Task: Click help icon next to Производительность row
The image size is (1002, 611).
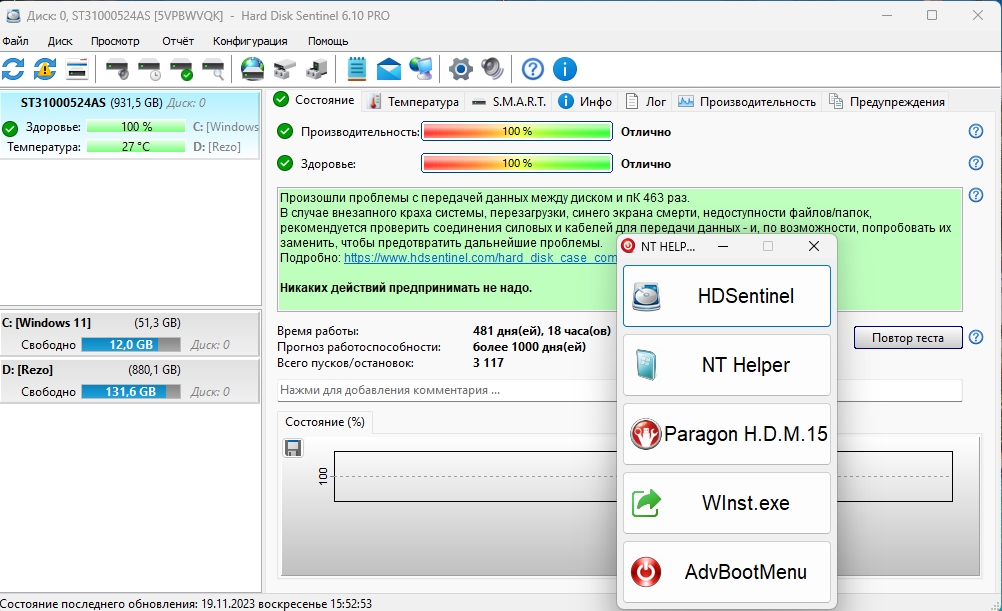Action: pos(976,131)
